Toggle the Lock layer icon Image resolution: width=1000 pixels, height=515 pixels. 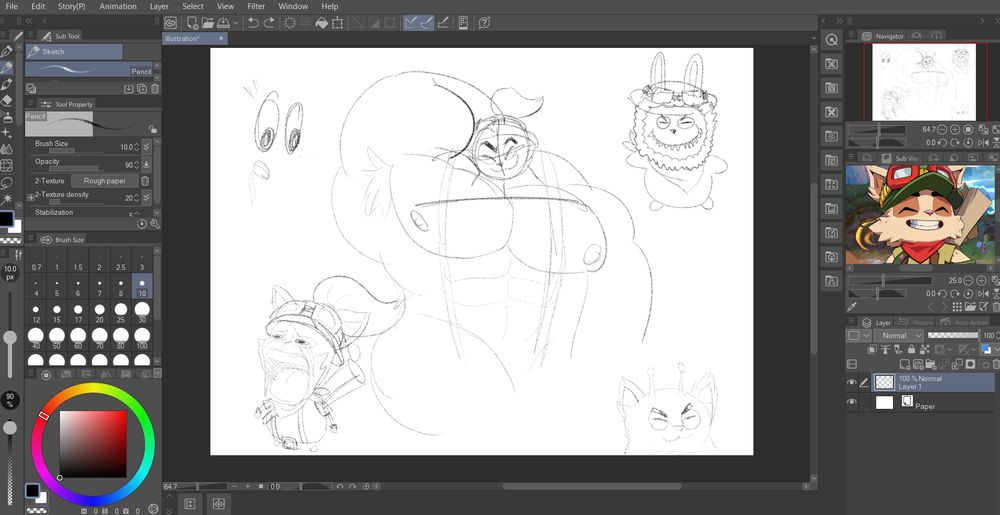911,350
